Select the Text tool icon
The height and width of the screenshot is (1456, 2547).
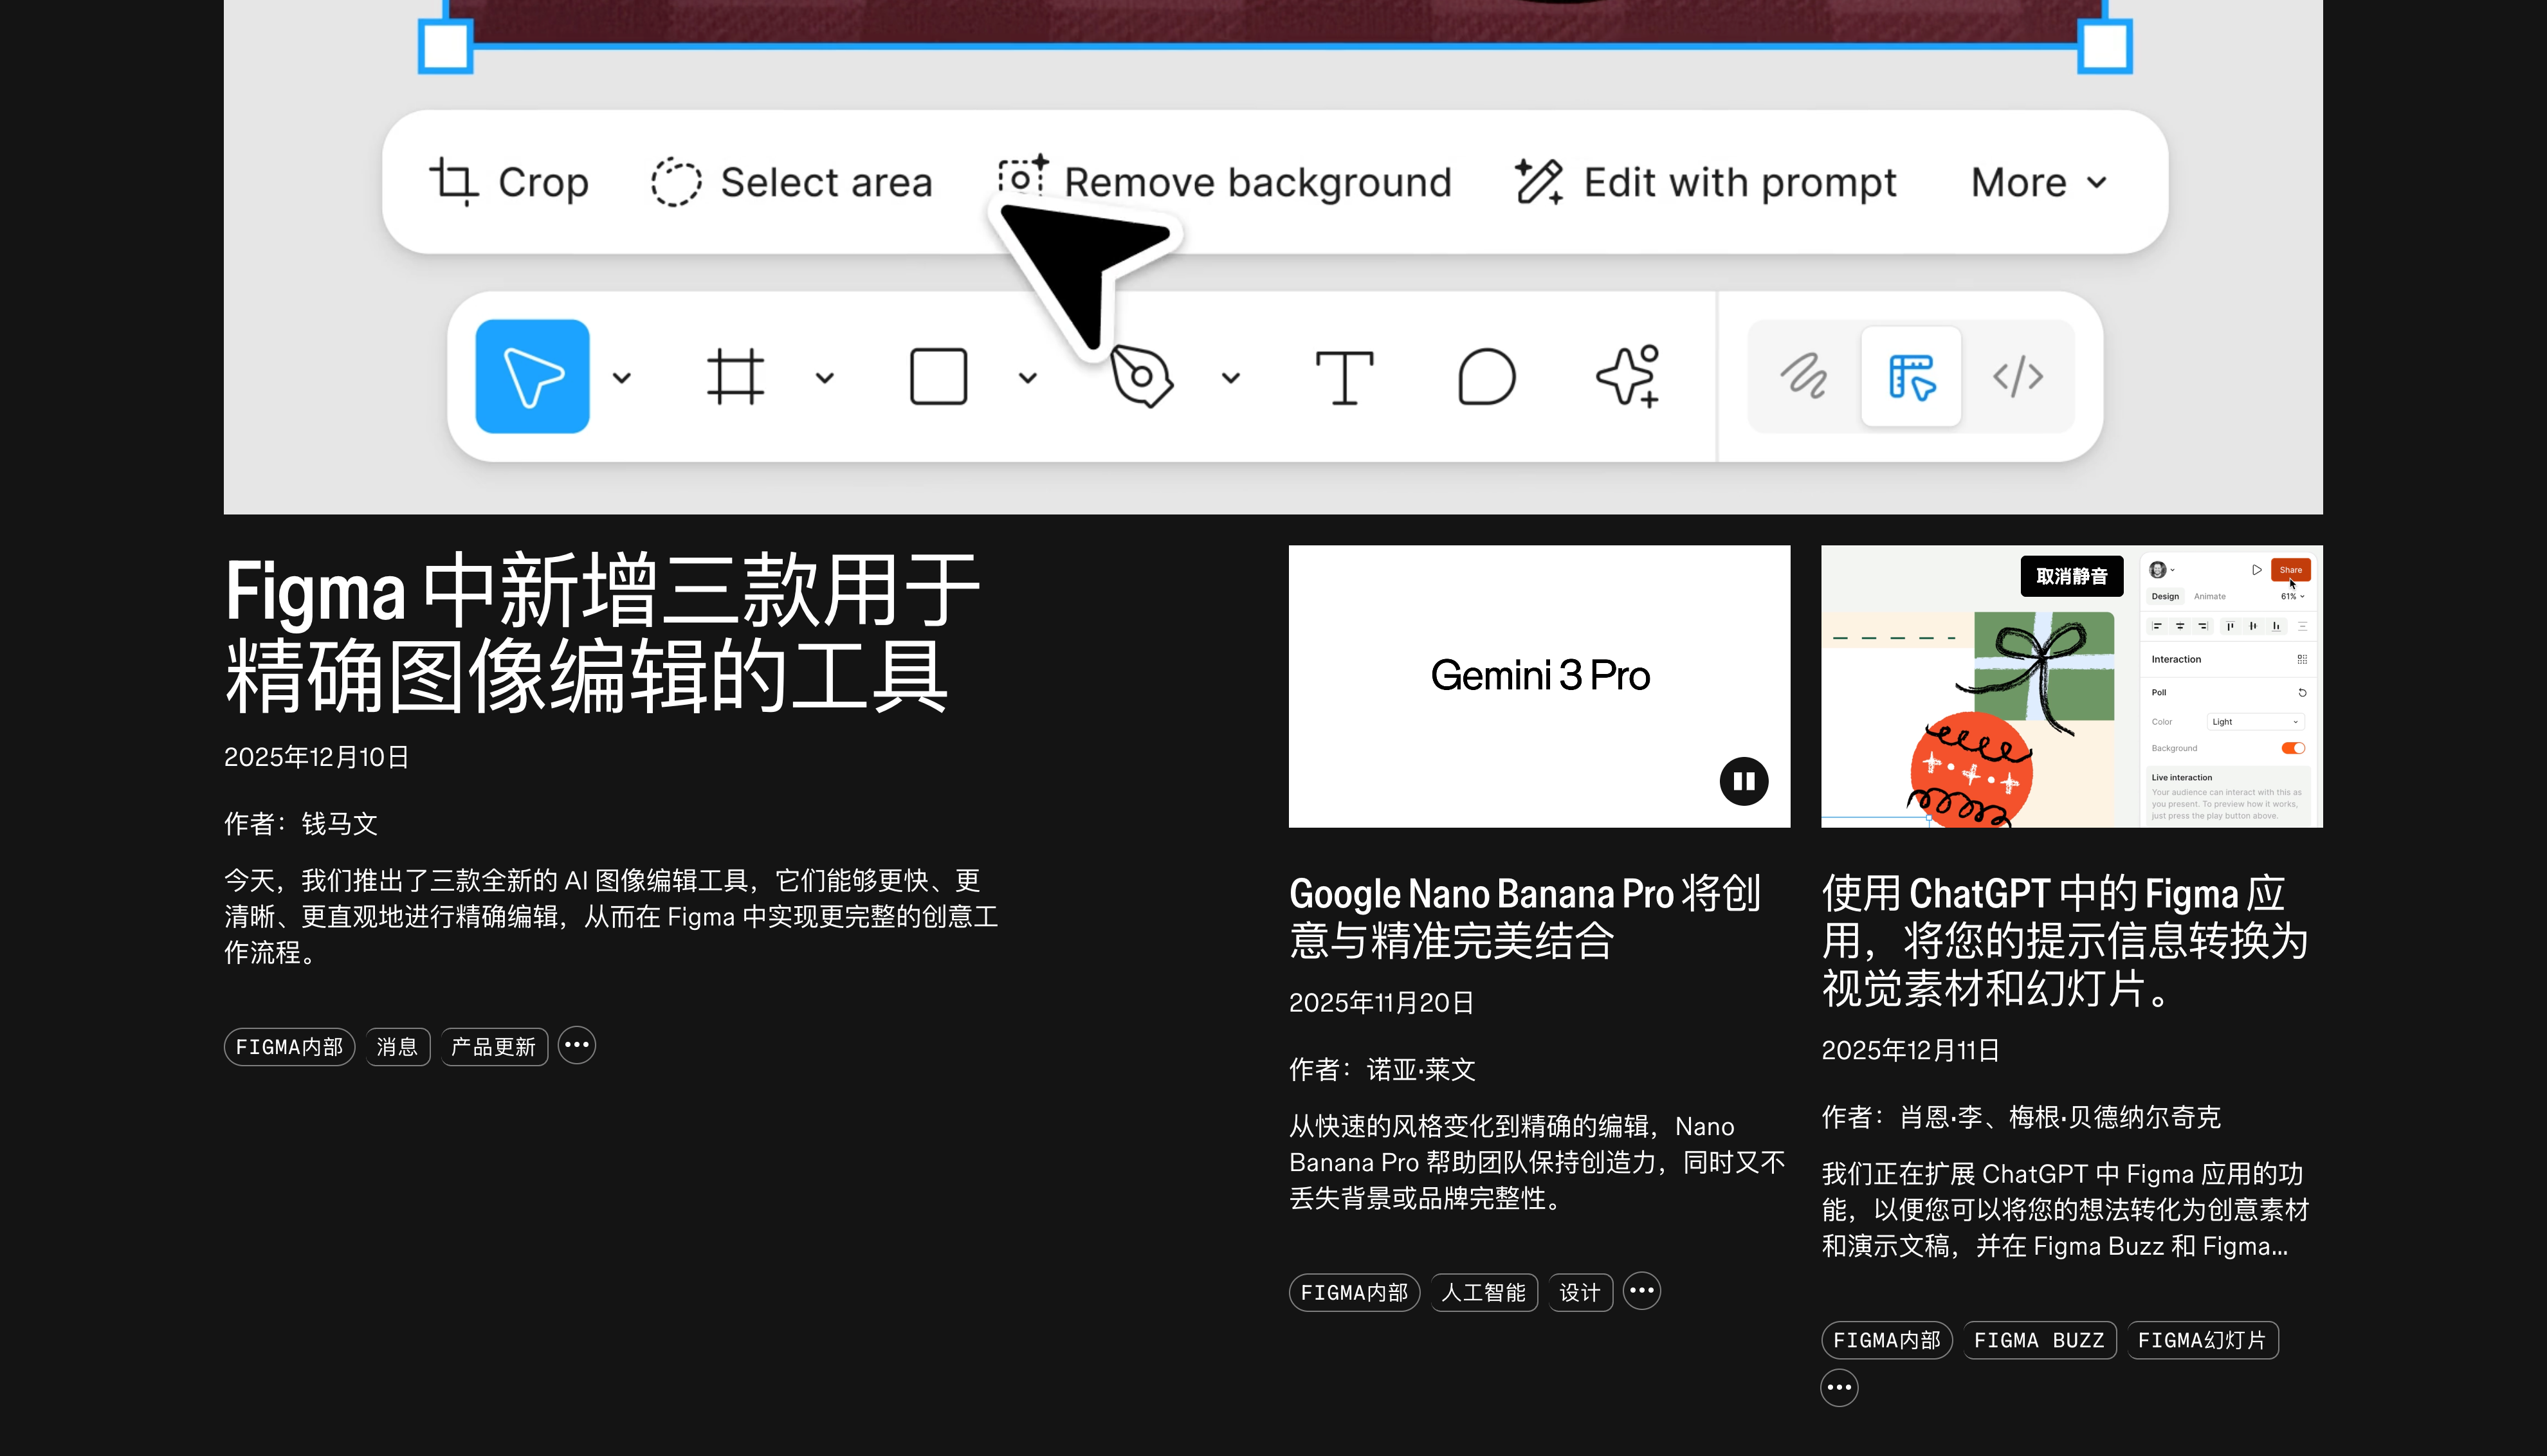1344,377
